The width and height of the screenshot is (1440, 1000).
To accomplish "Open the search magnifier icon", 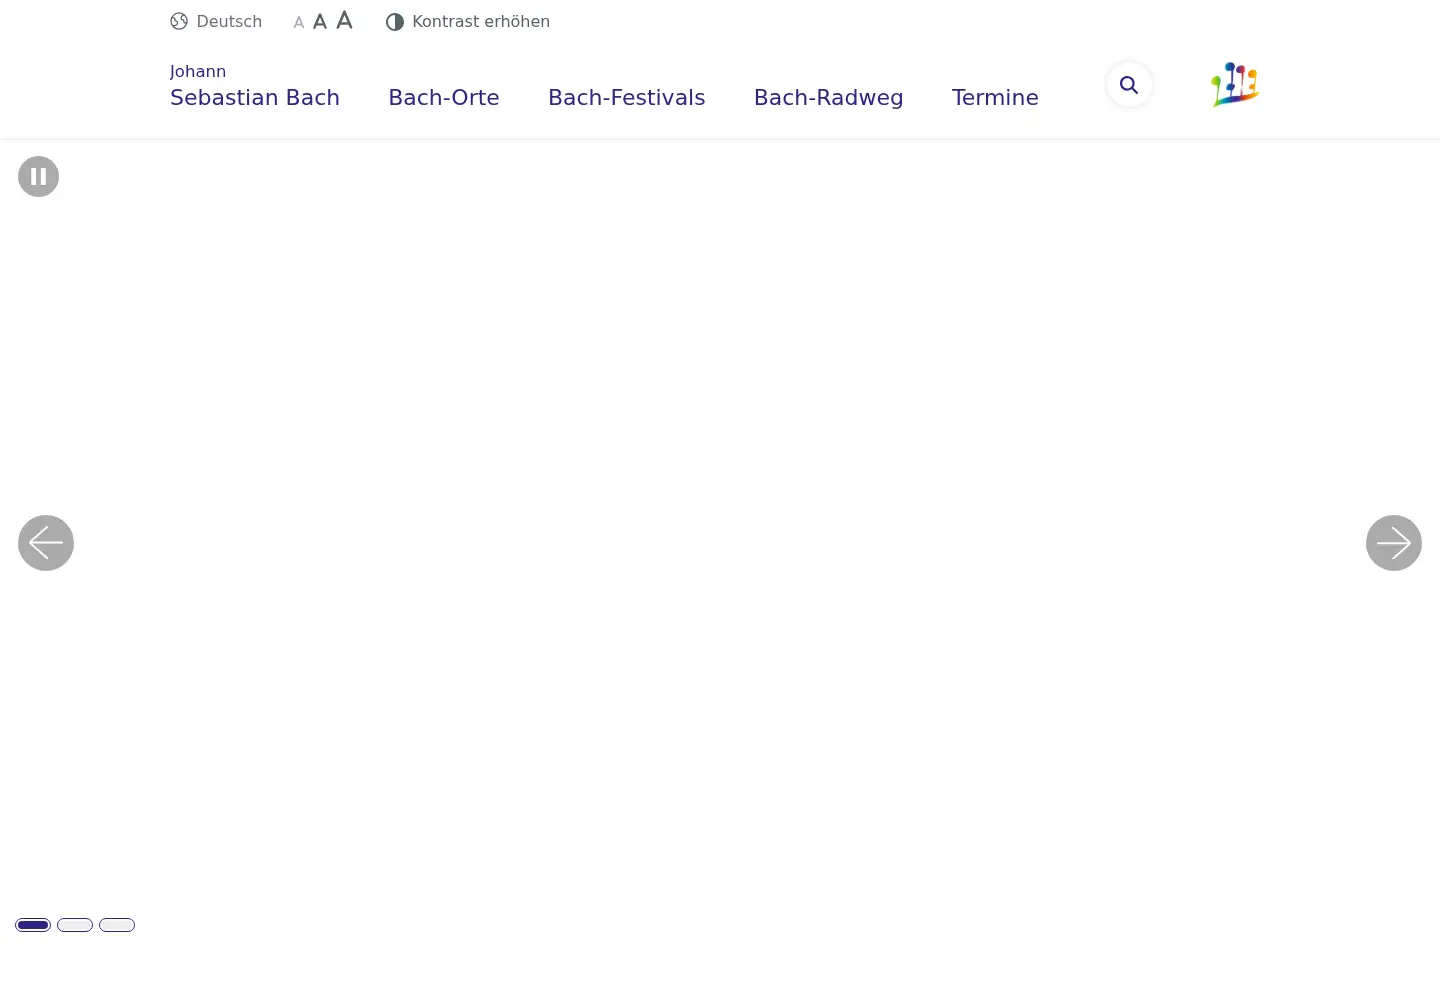I will coord(1129,85).
